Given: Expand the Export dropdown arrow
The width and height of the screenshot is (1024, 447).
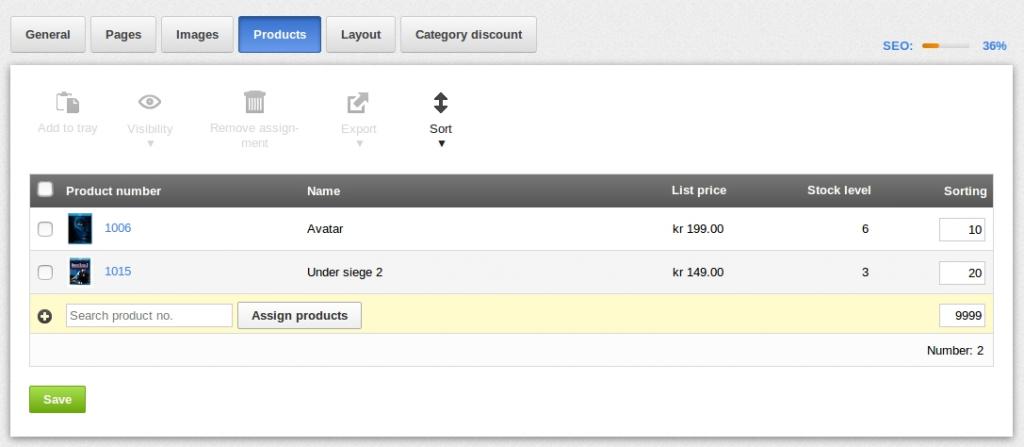Looking at the screenshot, I should pyautogui.click(x=359, y=144).
